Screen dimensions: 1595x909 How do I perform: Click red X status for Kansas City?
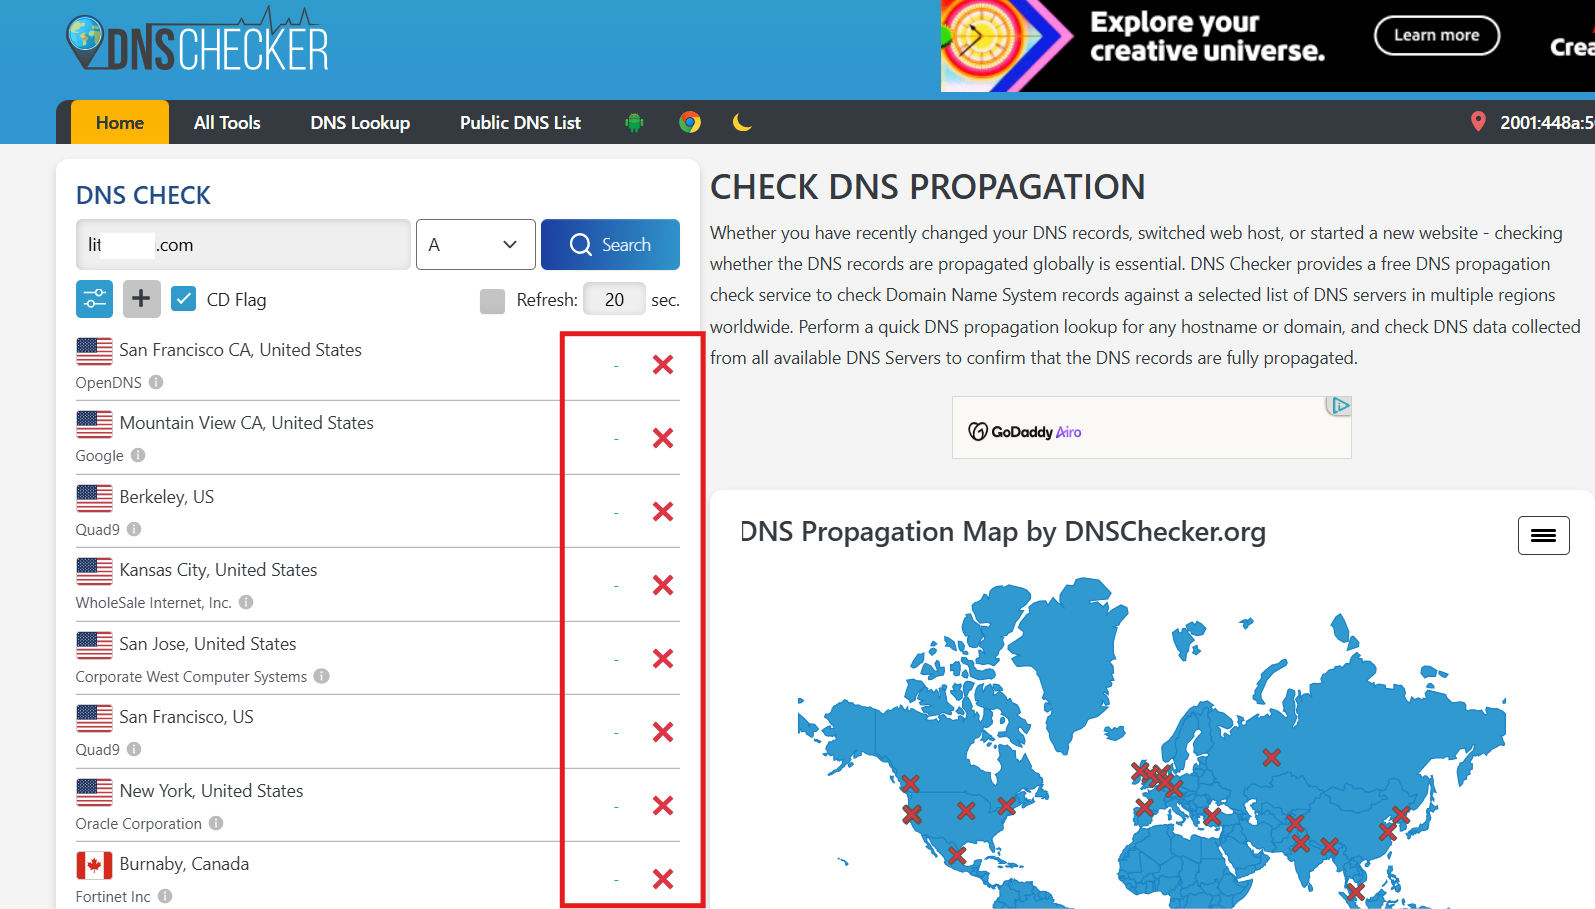(x=662, y=585)
